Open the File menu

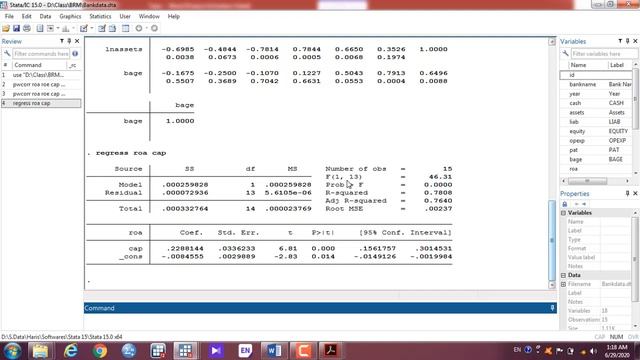tap(9, 16)
